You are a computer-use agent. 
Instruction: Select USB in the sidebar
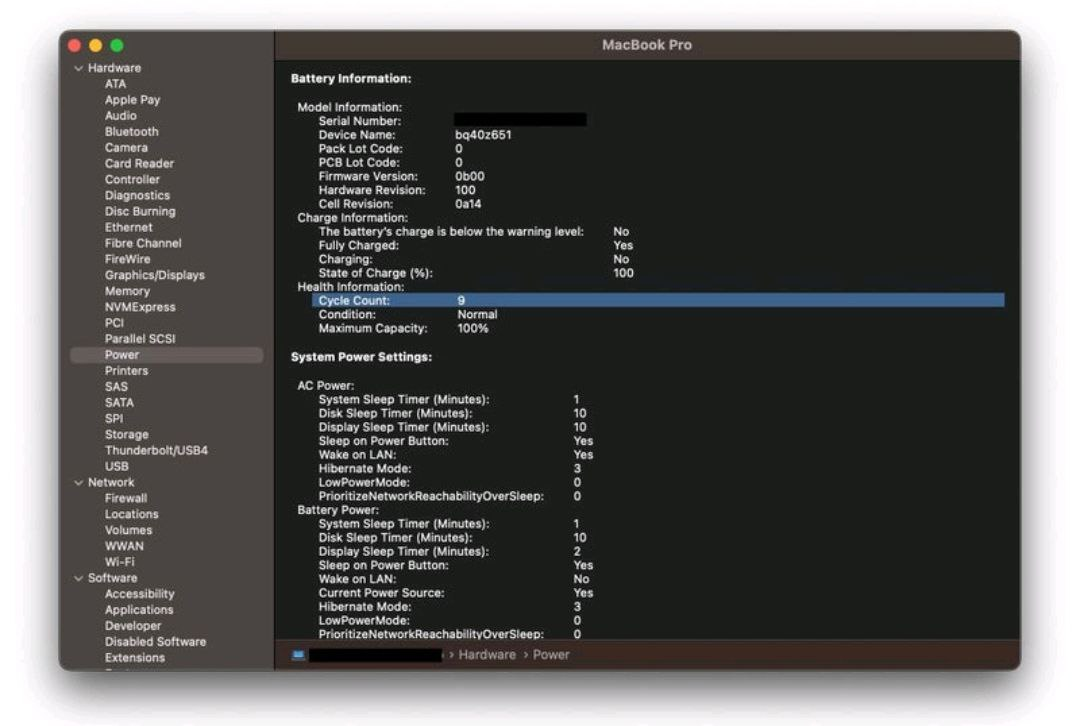click(116, 467)
